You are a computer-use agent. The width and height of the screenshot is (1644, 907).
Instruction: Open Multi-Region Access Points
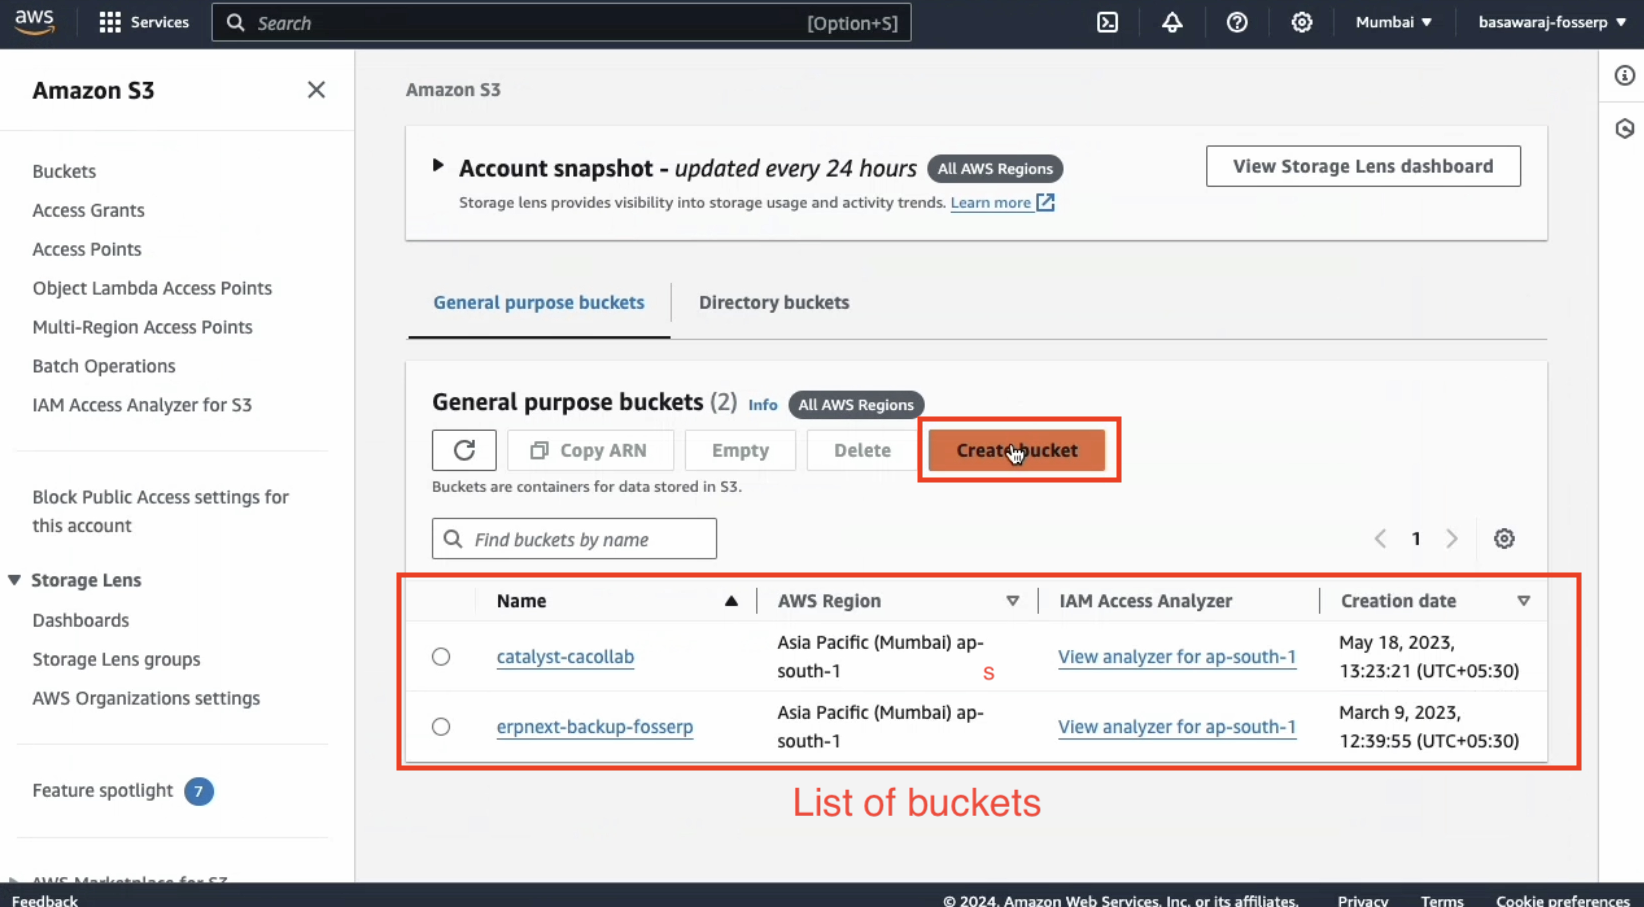click(142, 327)
